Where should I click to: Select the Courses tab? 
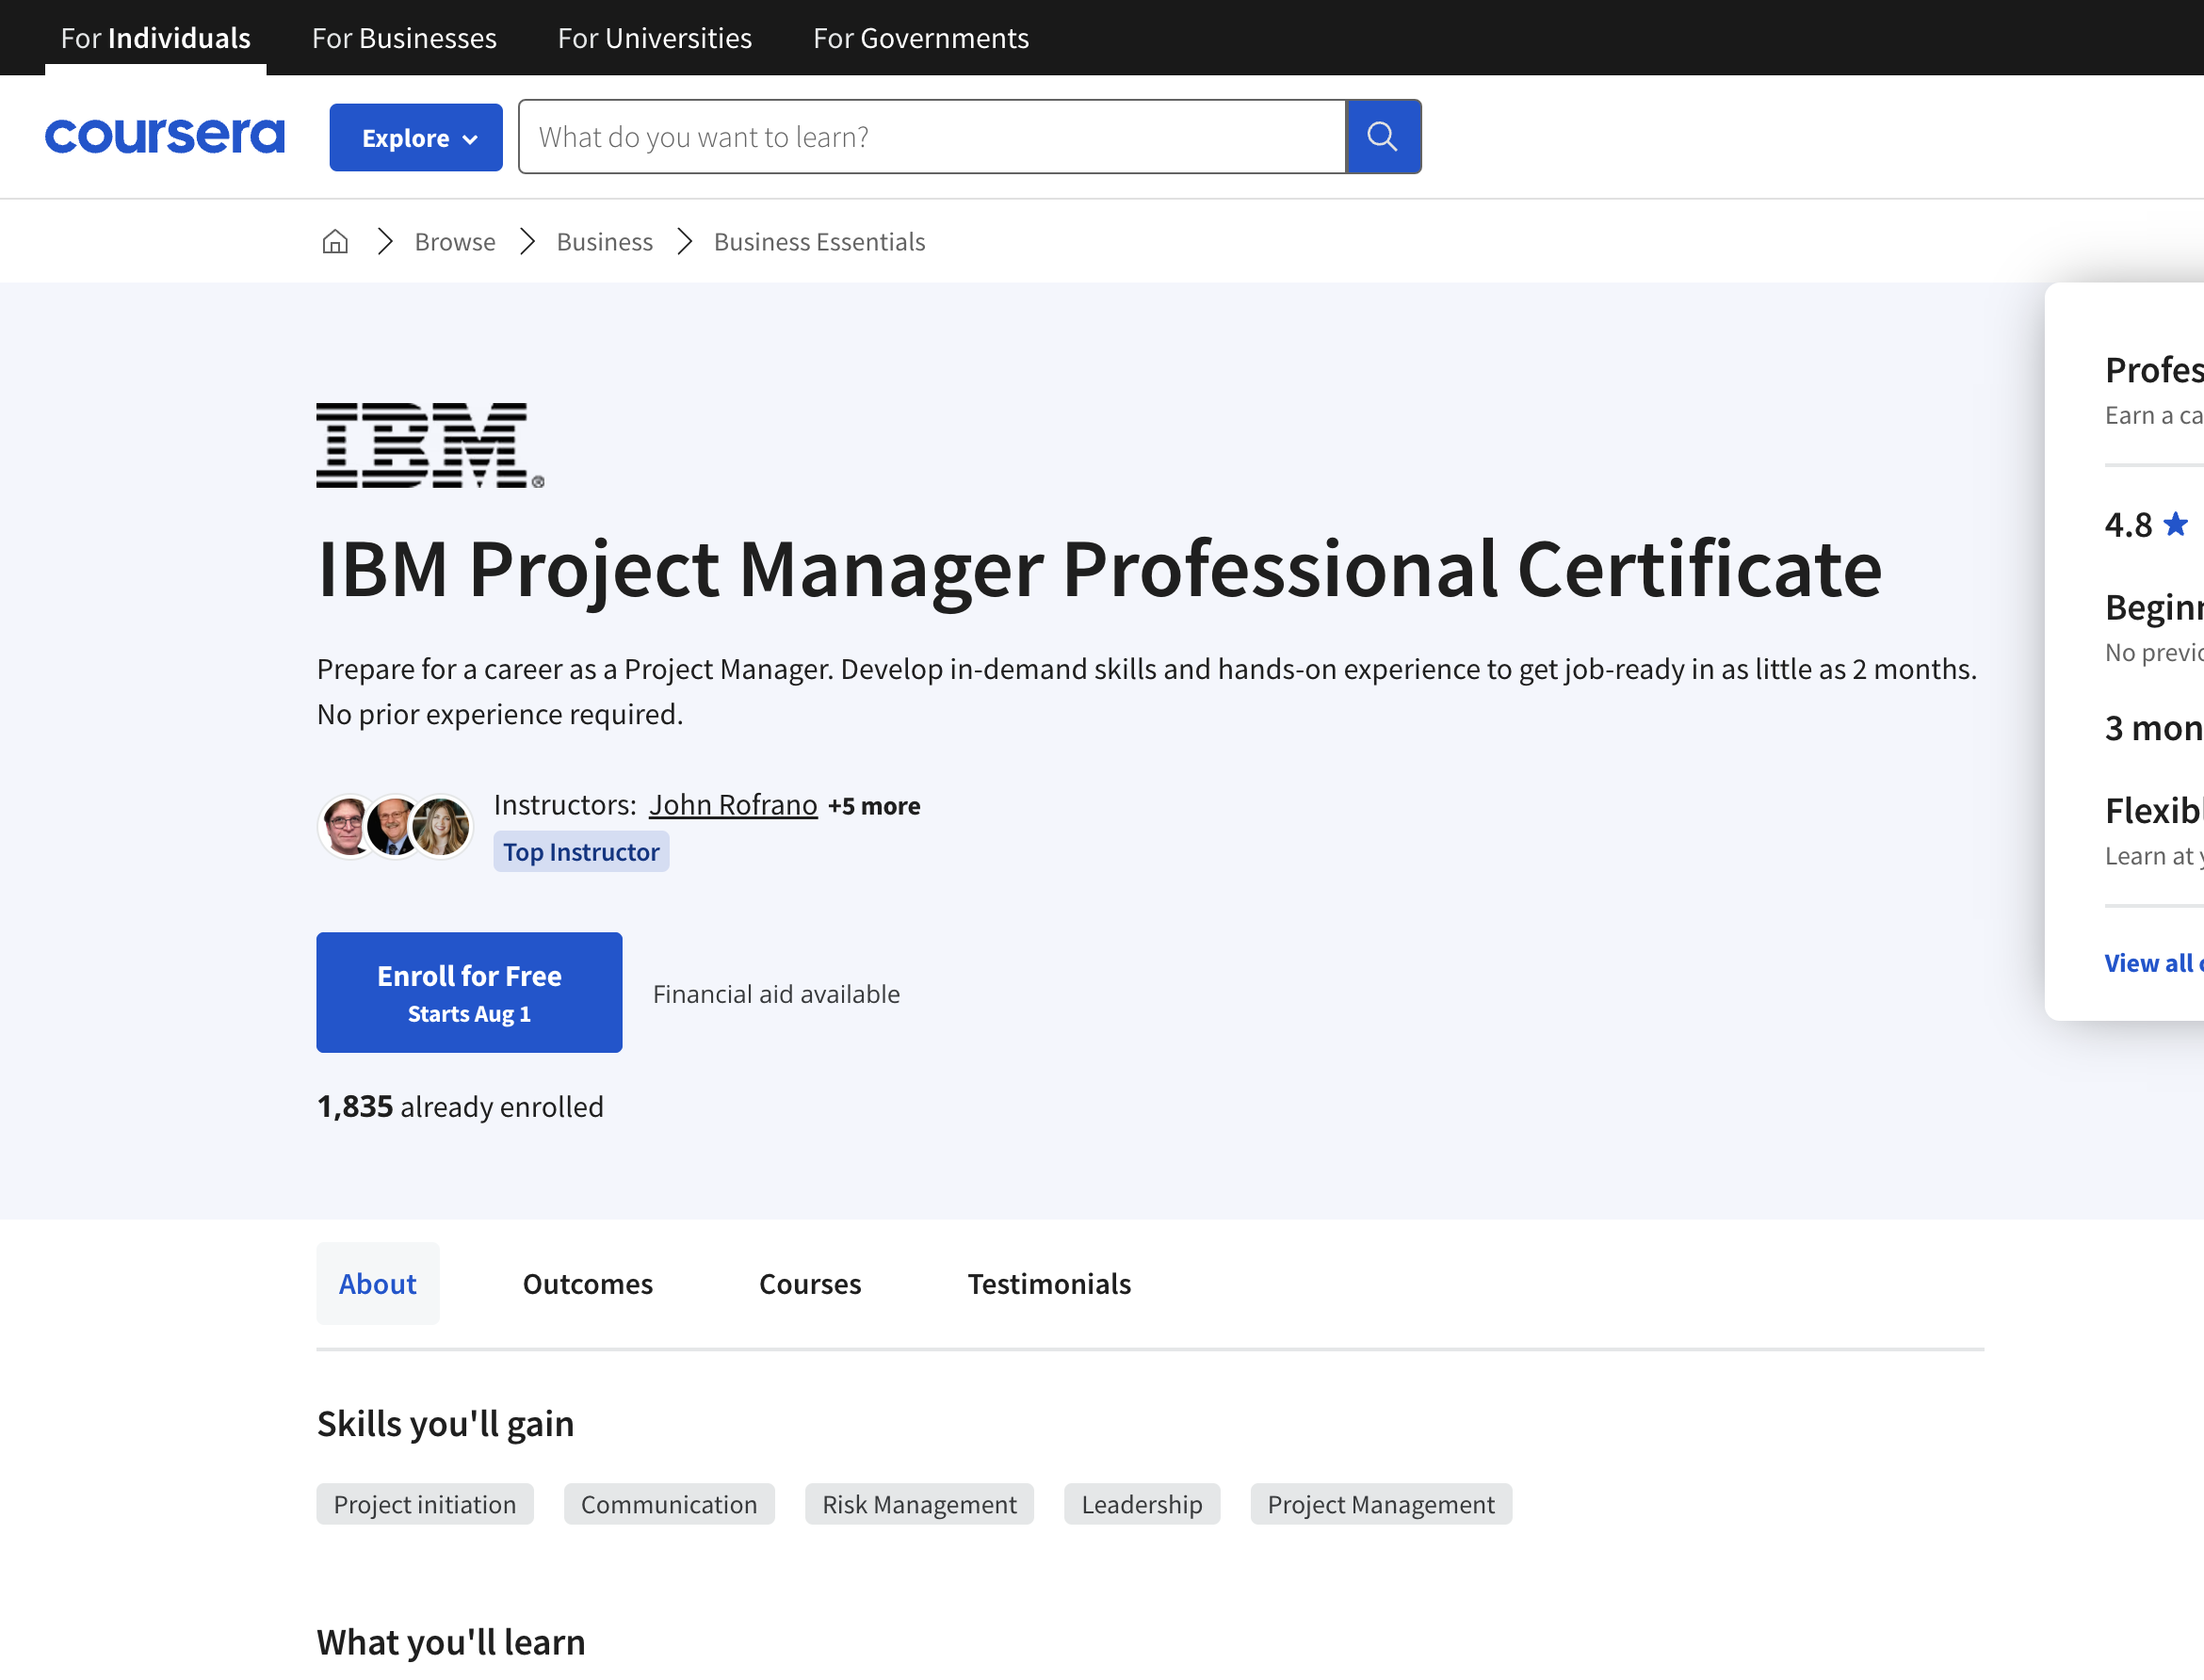click(810, 1284)
